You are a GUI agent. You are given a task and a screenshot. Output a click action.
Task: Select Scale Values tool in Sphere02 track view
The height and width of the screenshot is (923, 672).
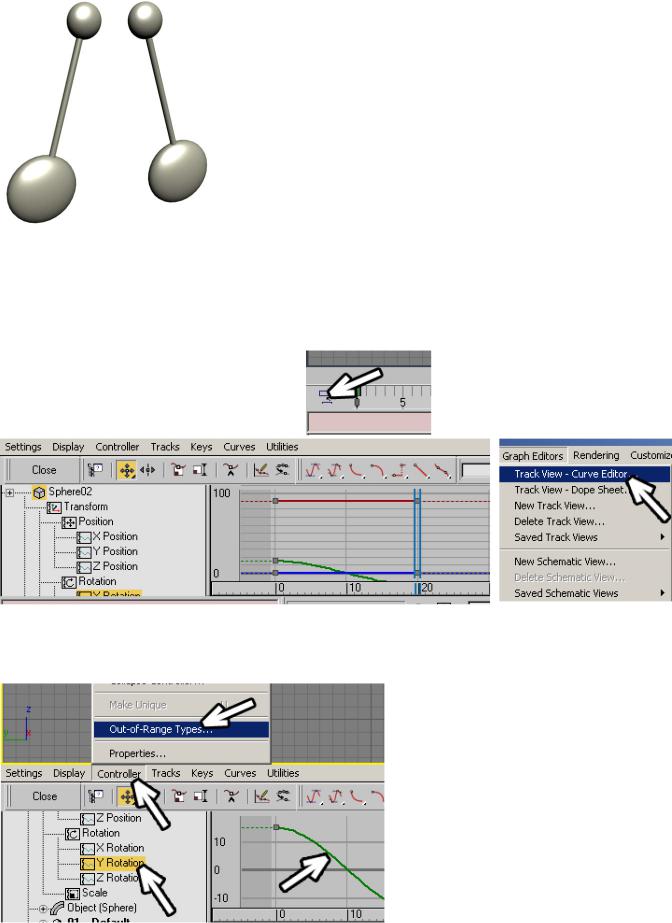(x=200, y=470)
